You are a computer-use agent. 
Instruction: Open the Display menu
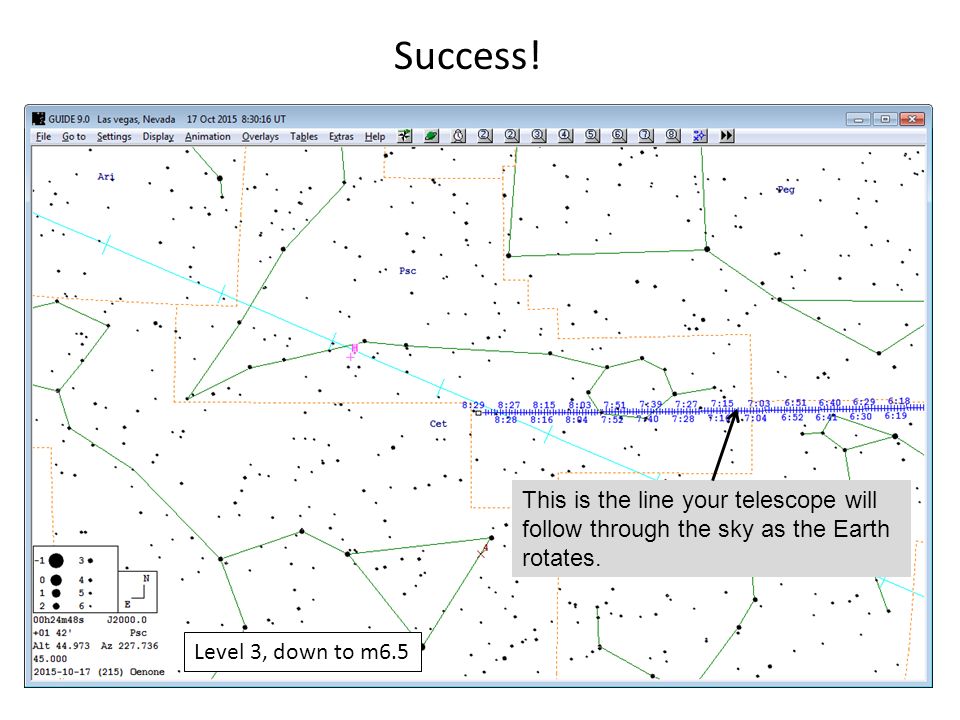[158, 137]
